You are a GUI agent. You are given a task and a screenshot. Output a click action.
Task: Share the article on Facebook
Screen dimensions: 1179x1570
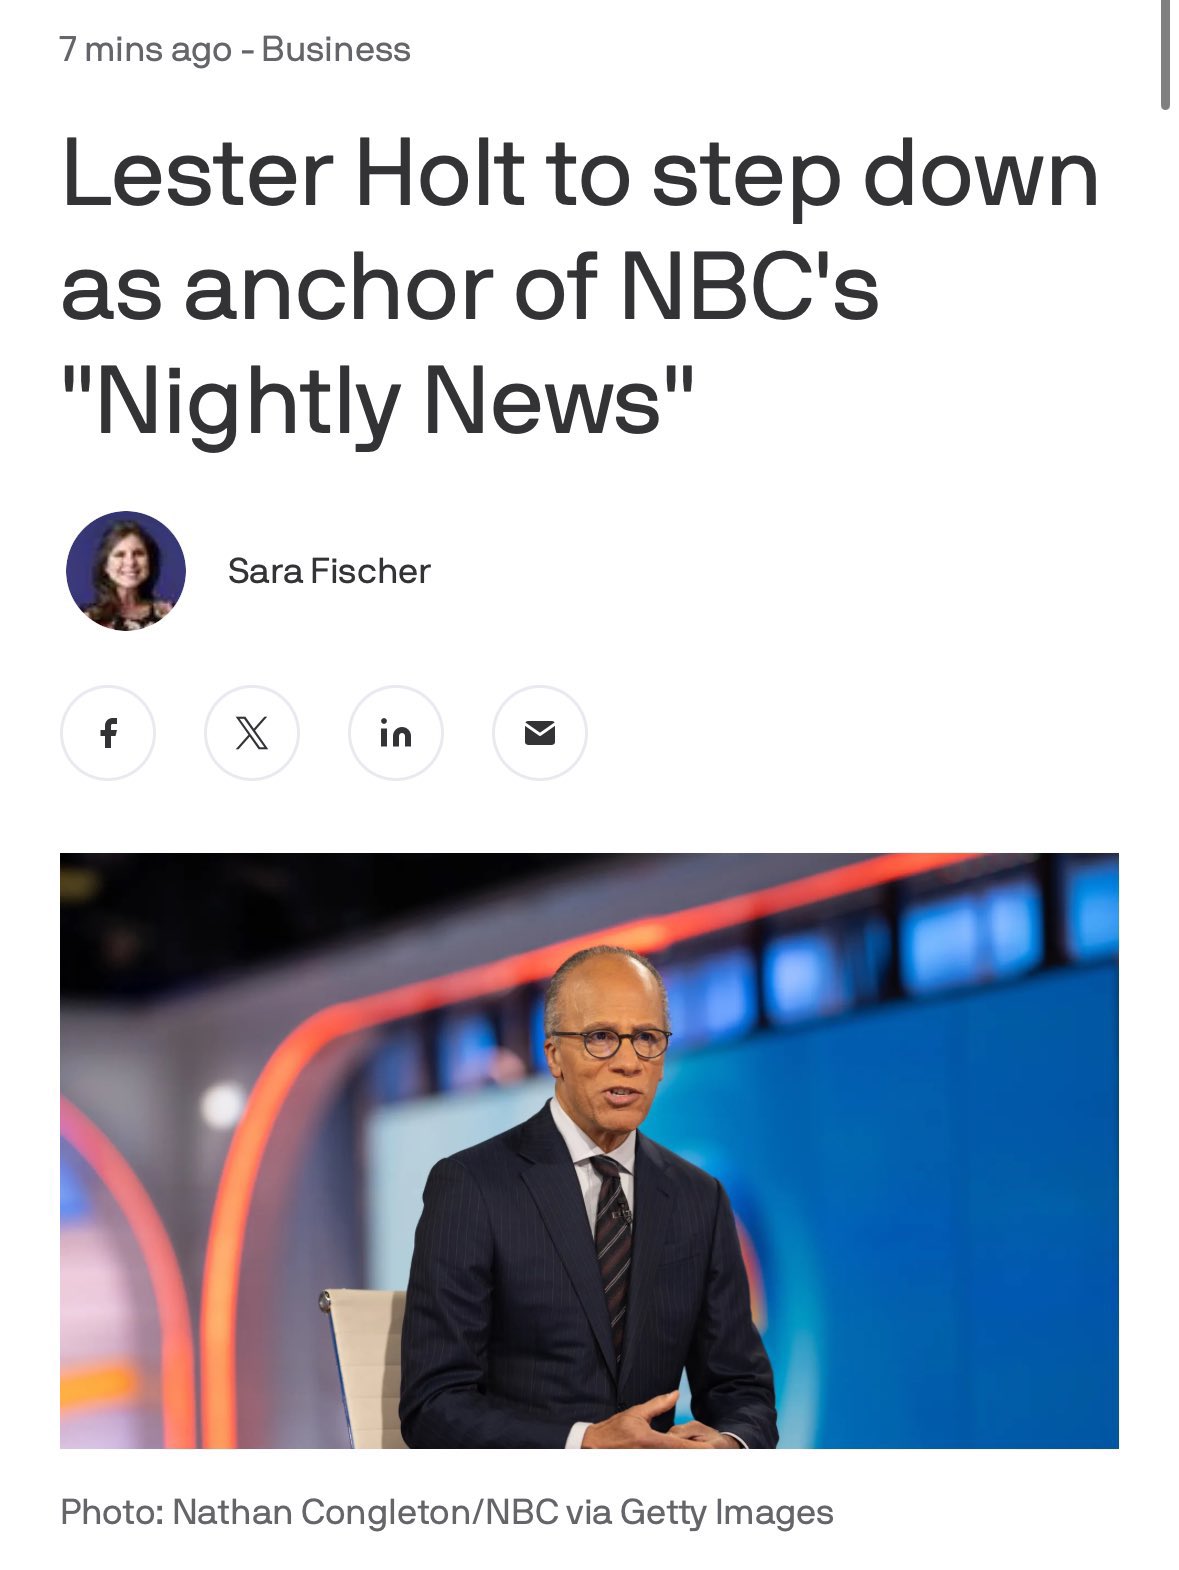(108, 733)
